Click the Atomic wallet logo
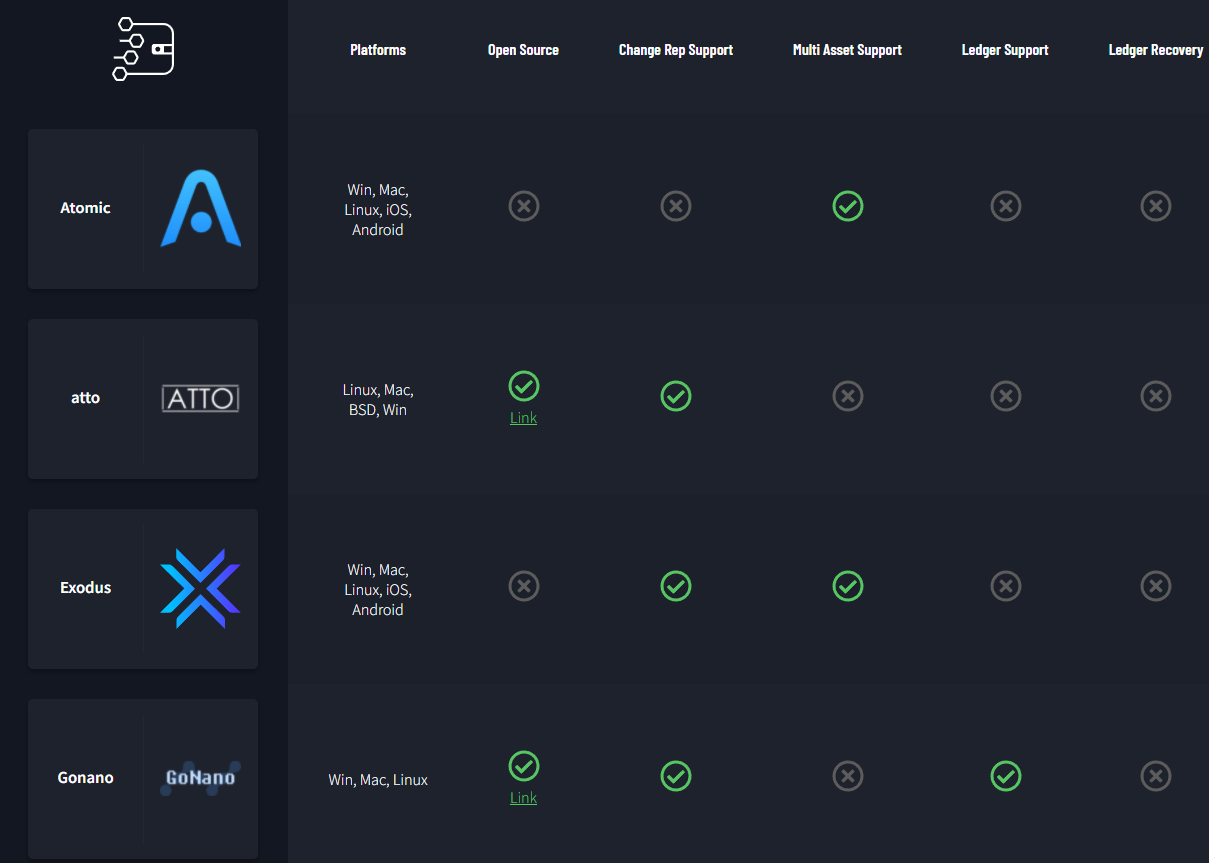This screenshot has width=1209, height=863. tap(201, 208)
